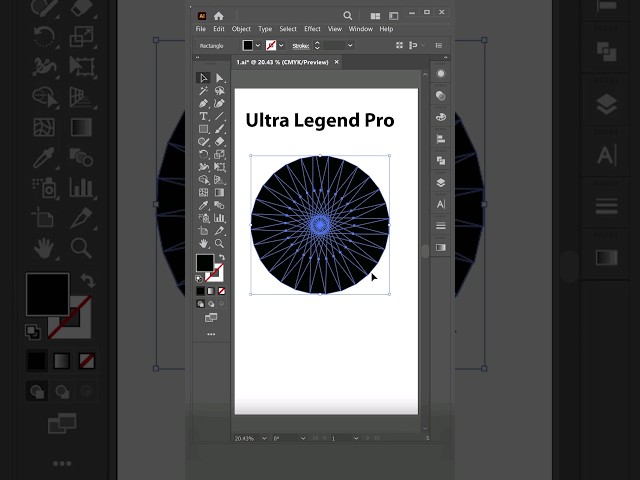Activate the Free Transform tool
640x480 pixels.
click(x=219, y=167)
